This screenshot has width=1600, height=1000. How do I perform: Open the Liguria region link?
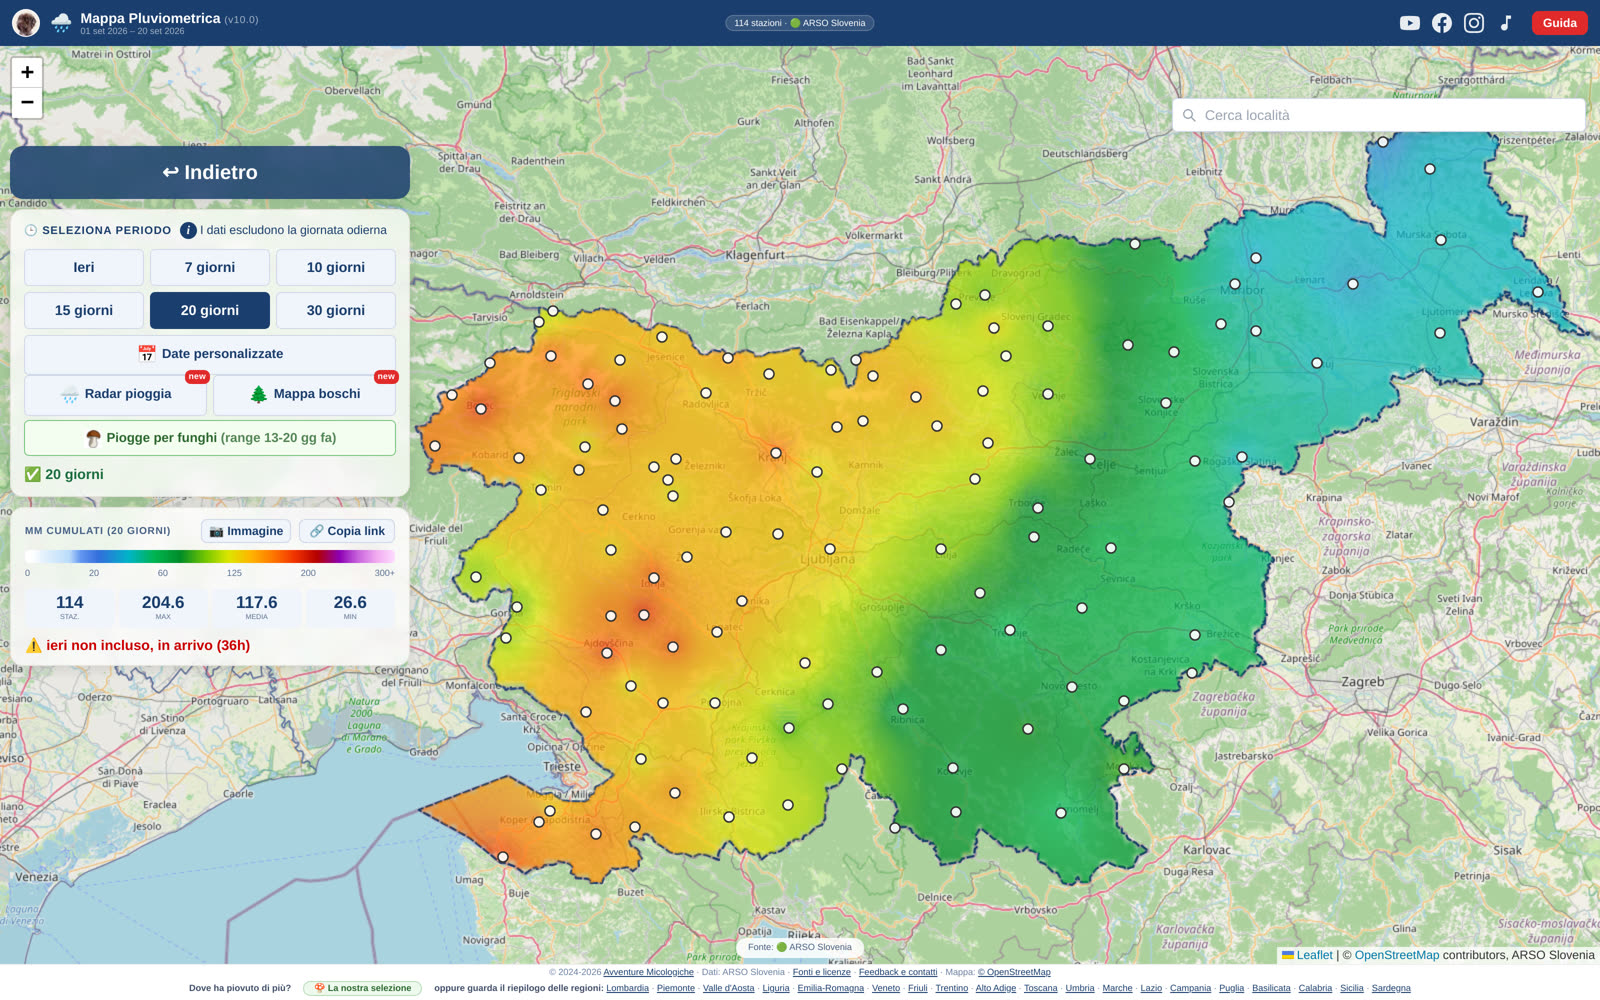(775, 988)
